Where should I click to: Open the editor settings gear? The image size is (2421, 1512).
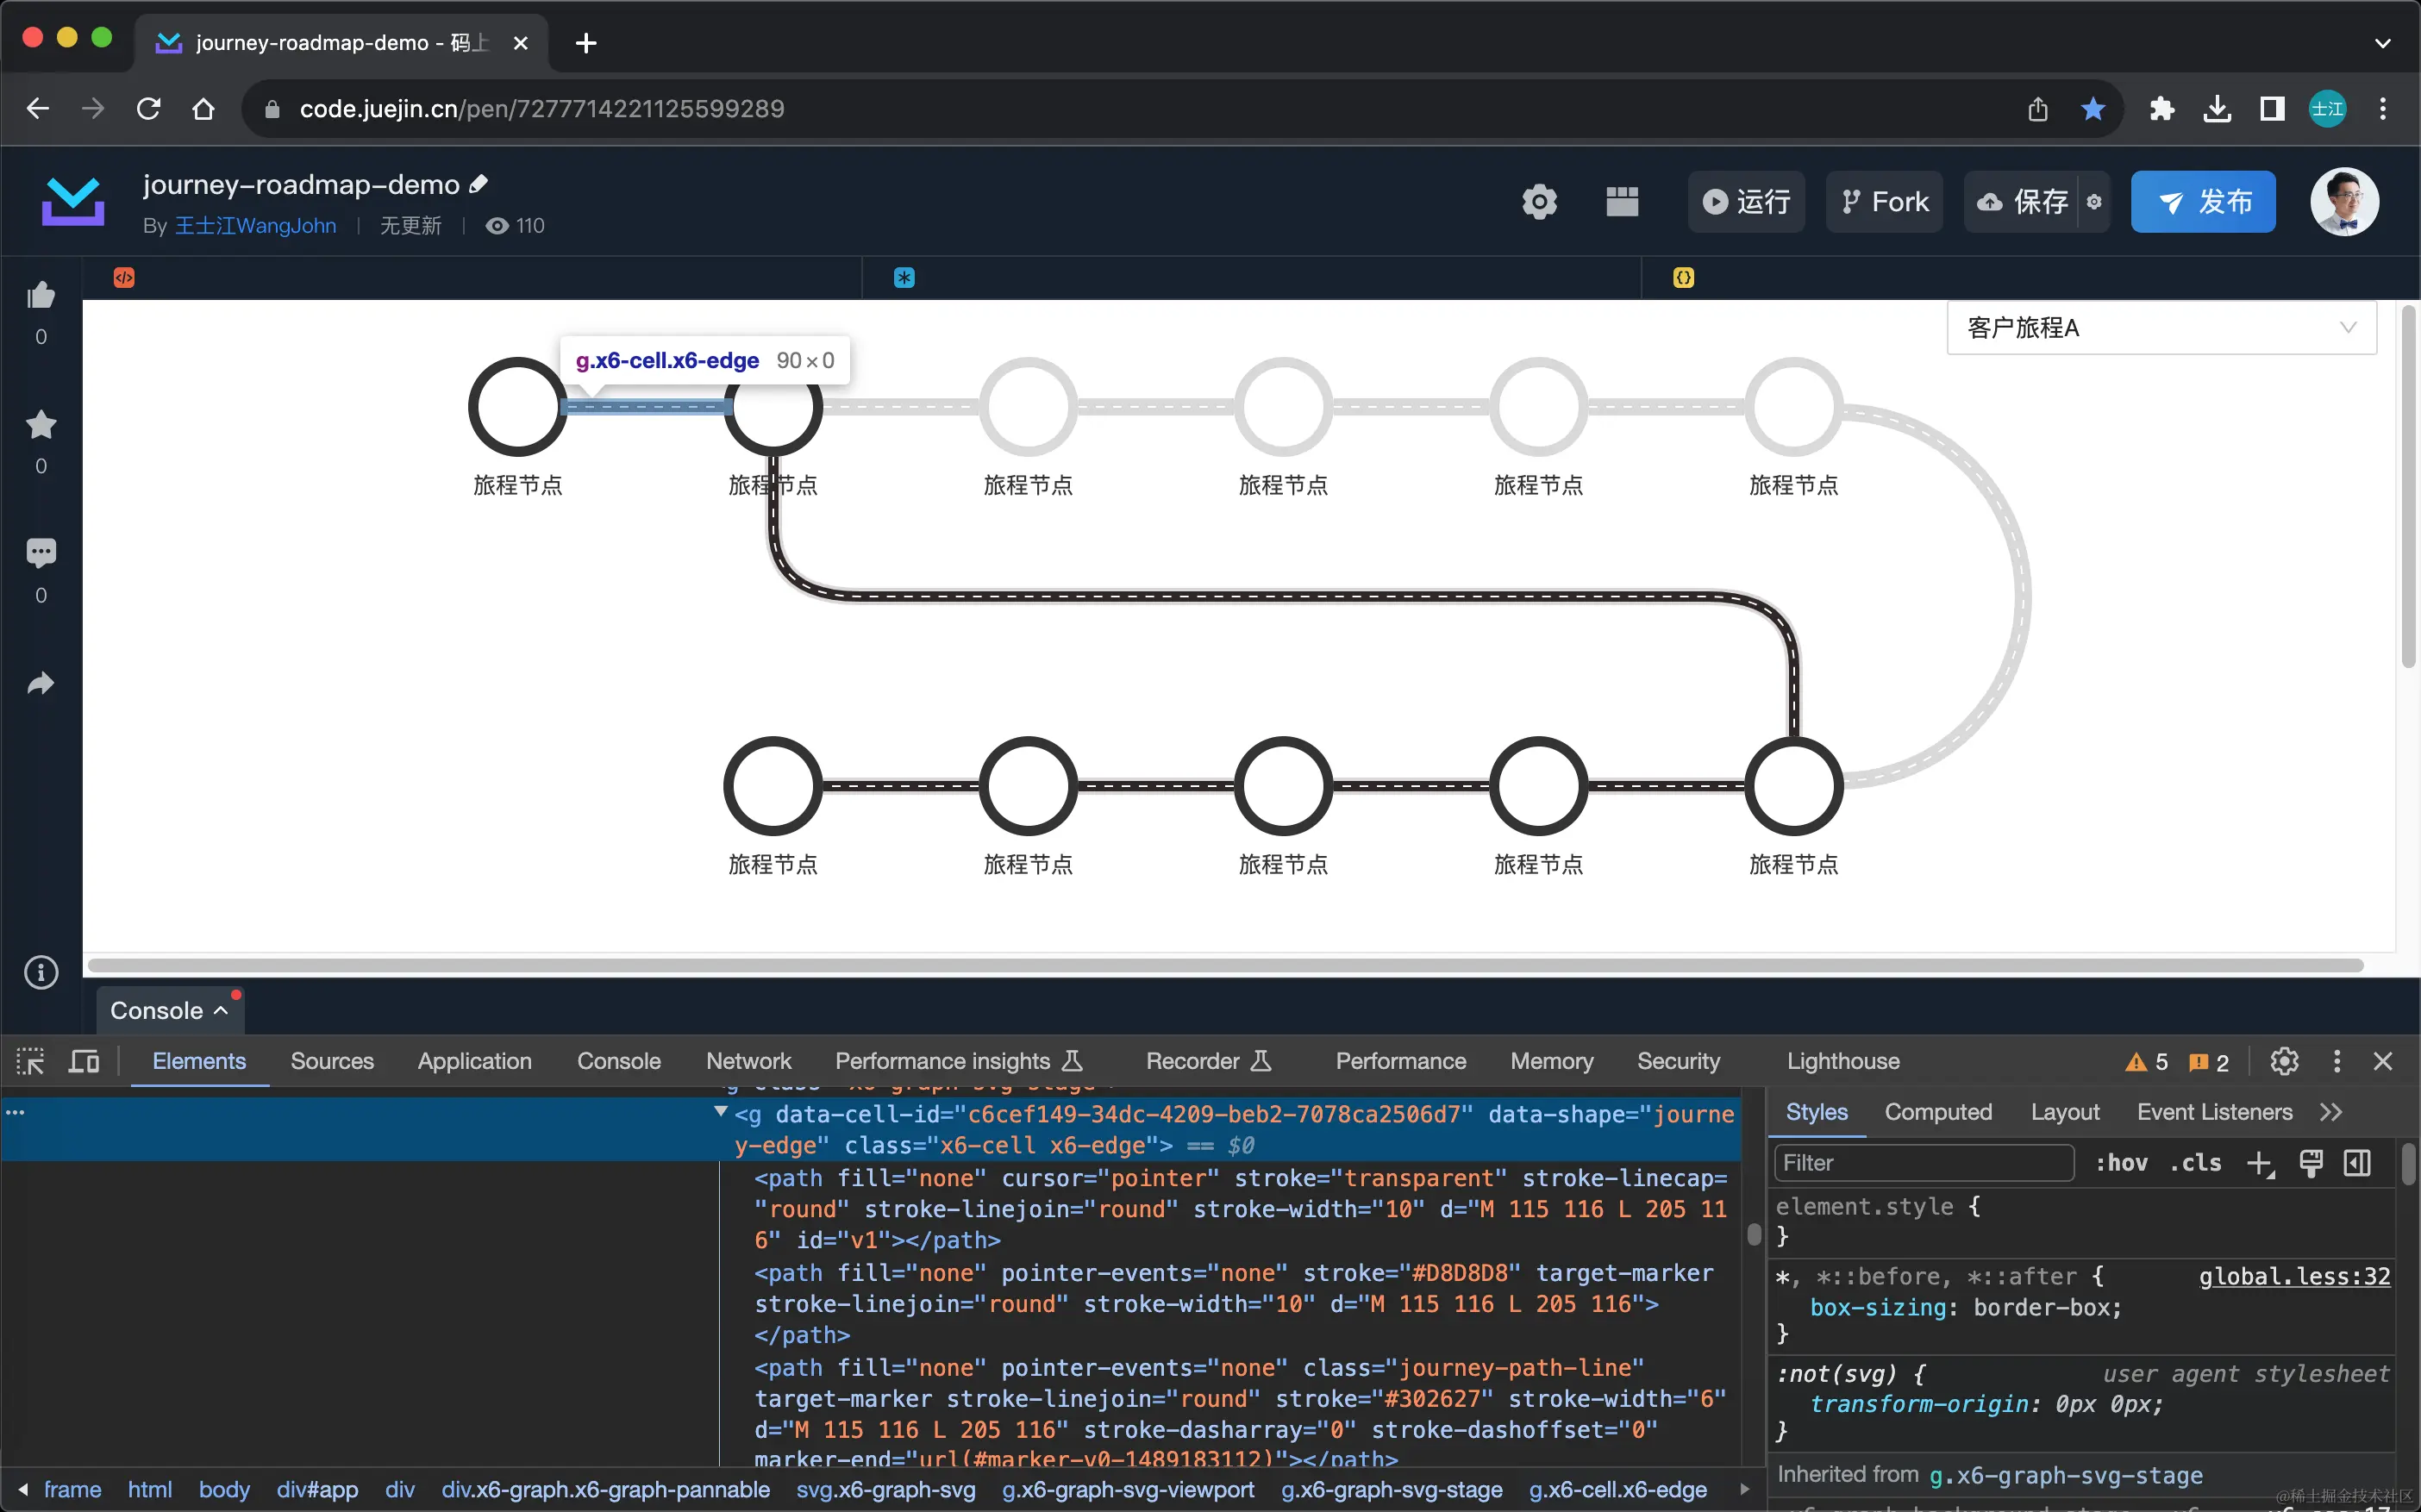(1539, 201)
